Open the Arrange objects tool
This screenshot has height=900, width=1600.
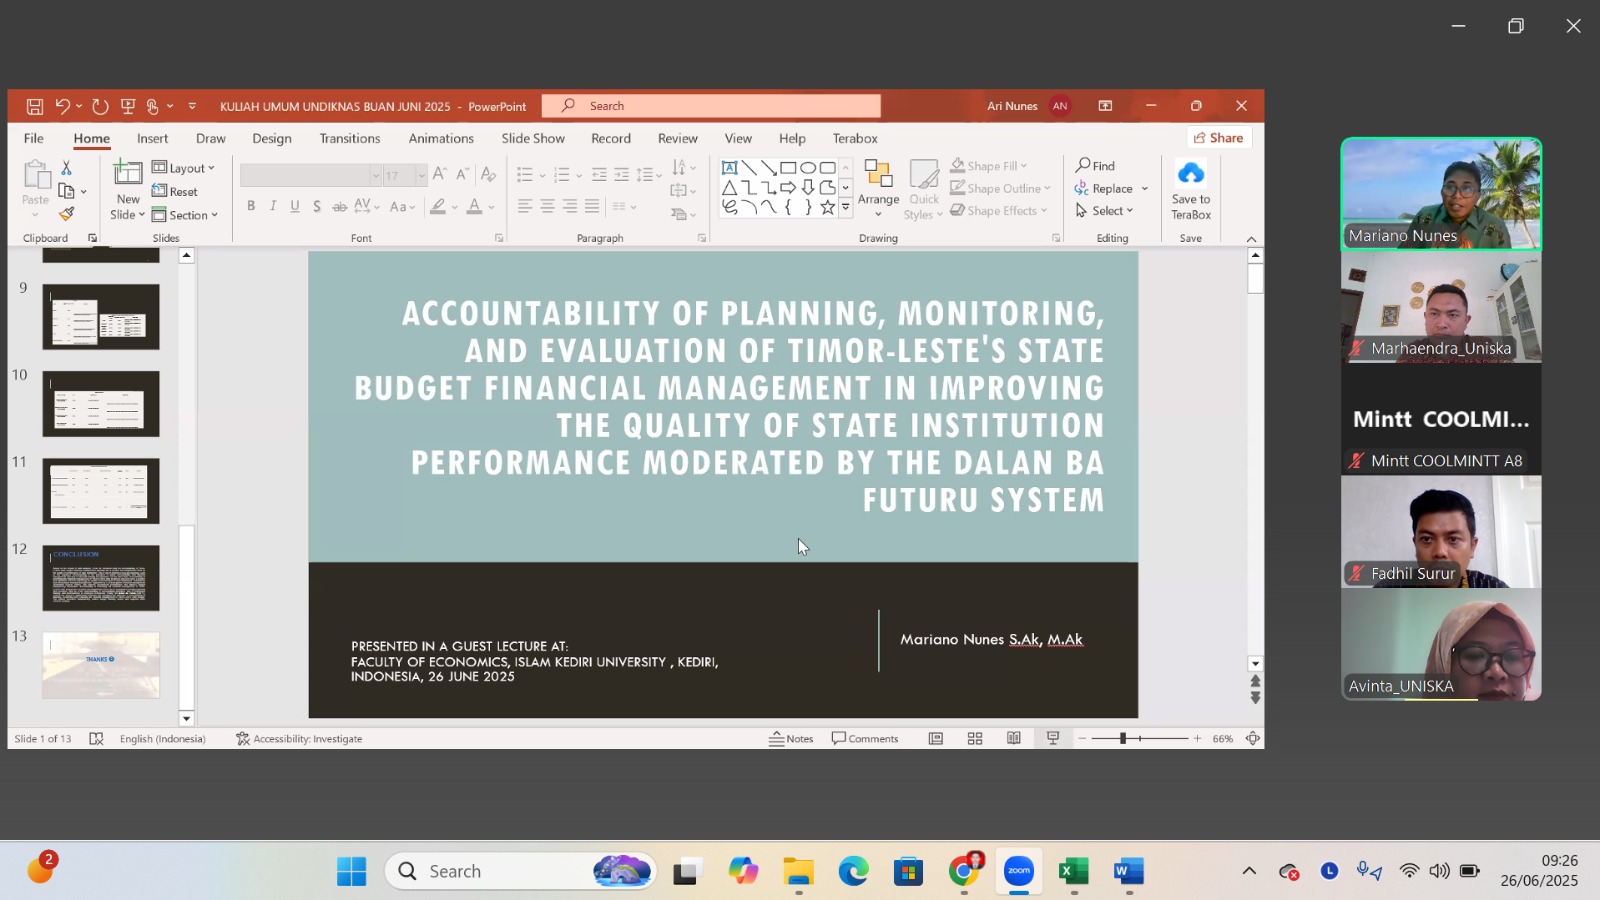point(878,186)
